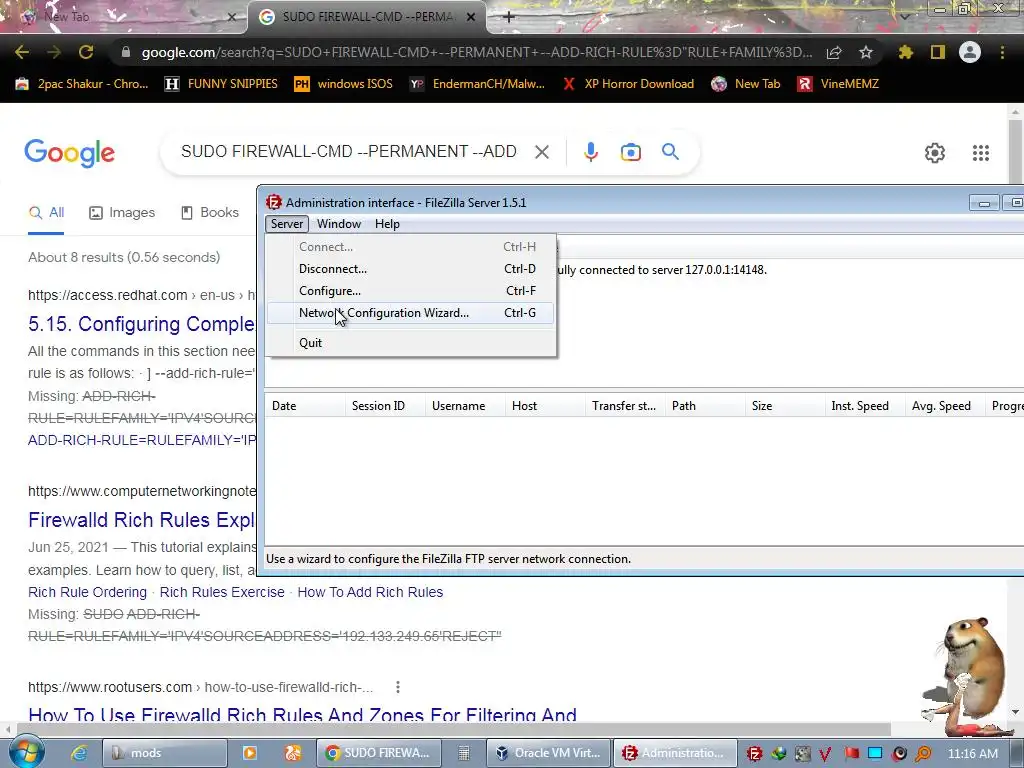Open the Firewalld Rich Rules Expl... result
The height and width of the screenshot is (768, 1024).
point(142,520)
